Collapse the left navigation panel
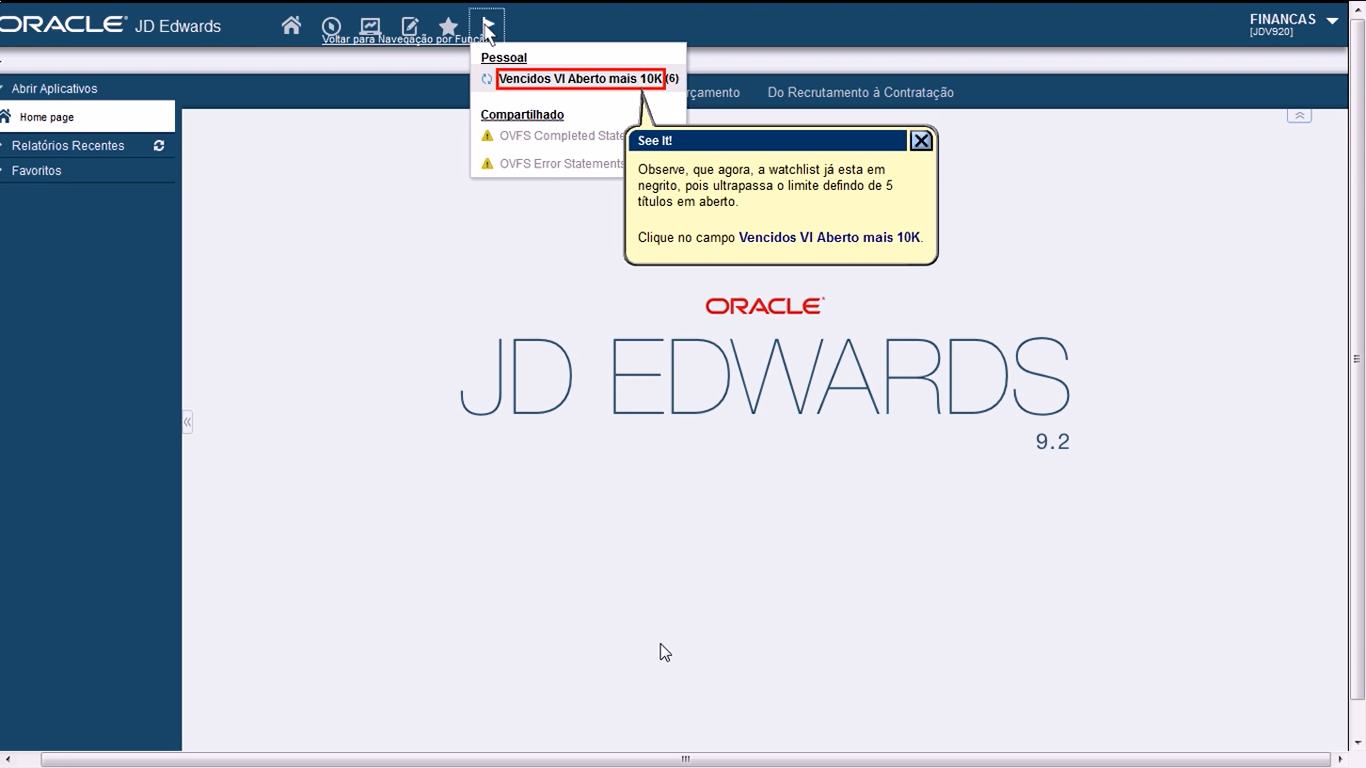Viewport: 1366px width, 768px height. [x=187, y=422]
